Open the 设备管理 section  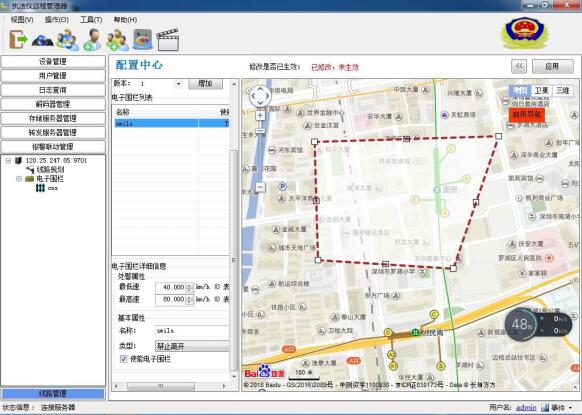[x=53, y=61]
